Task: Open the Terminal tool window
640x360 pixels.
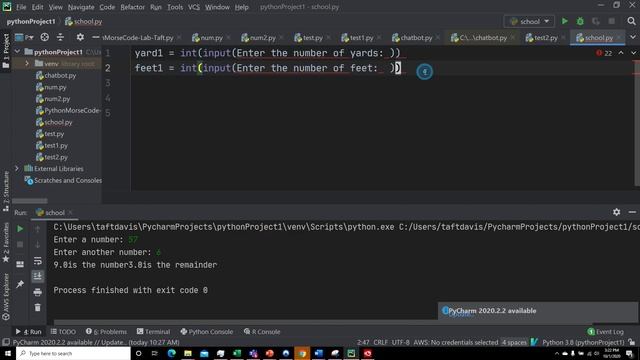Action: (x=153, y=331)
